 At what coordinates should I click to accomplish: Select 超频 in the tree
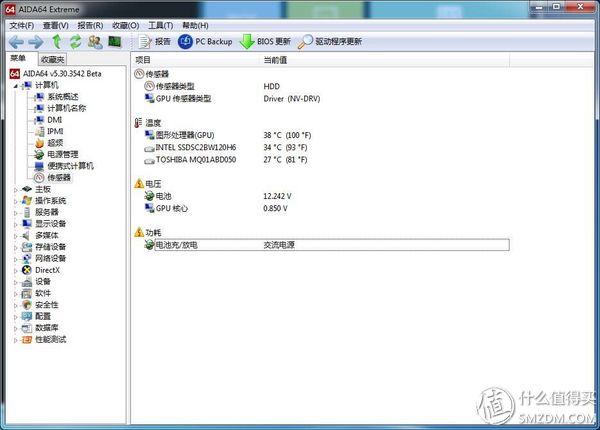pos(55,143)
